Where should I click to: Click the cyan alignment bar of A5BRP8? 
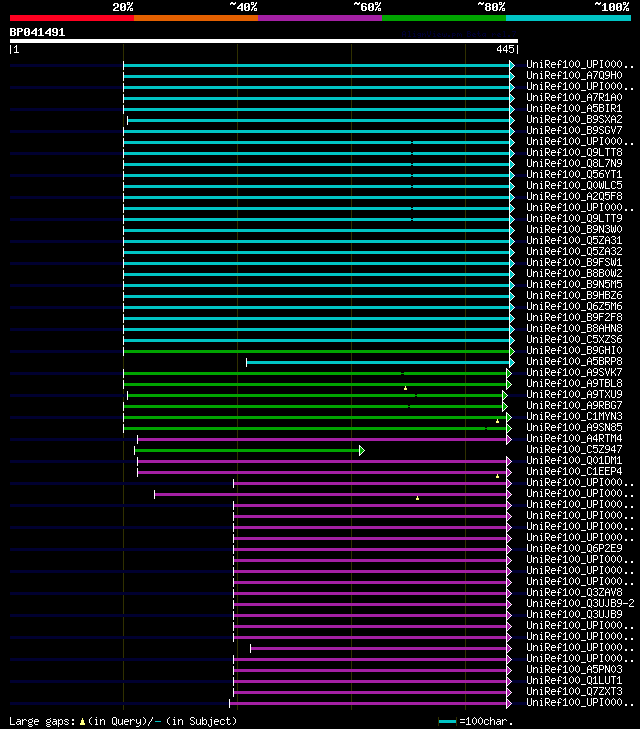pos(378,362)
